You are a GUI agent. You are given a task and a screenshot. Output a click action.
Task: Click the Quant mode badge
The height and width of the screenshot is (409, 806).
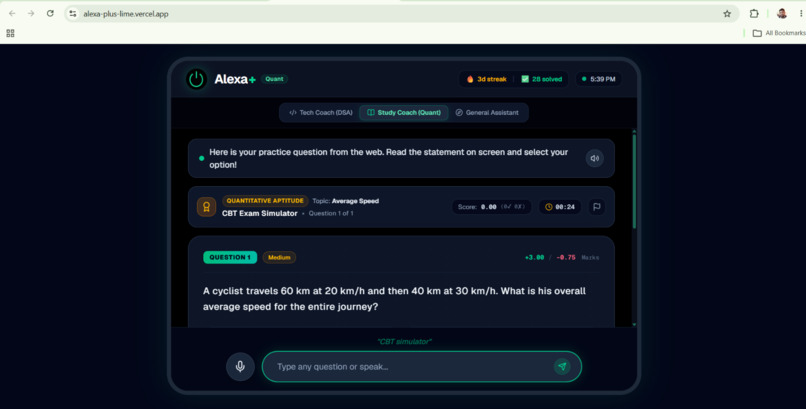click(x=274, y=79)
